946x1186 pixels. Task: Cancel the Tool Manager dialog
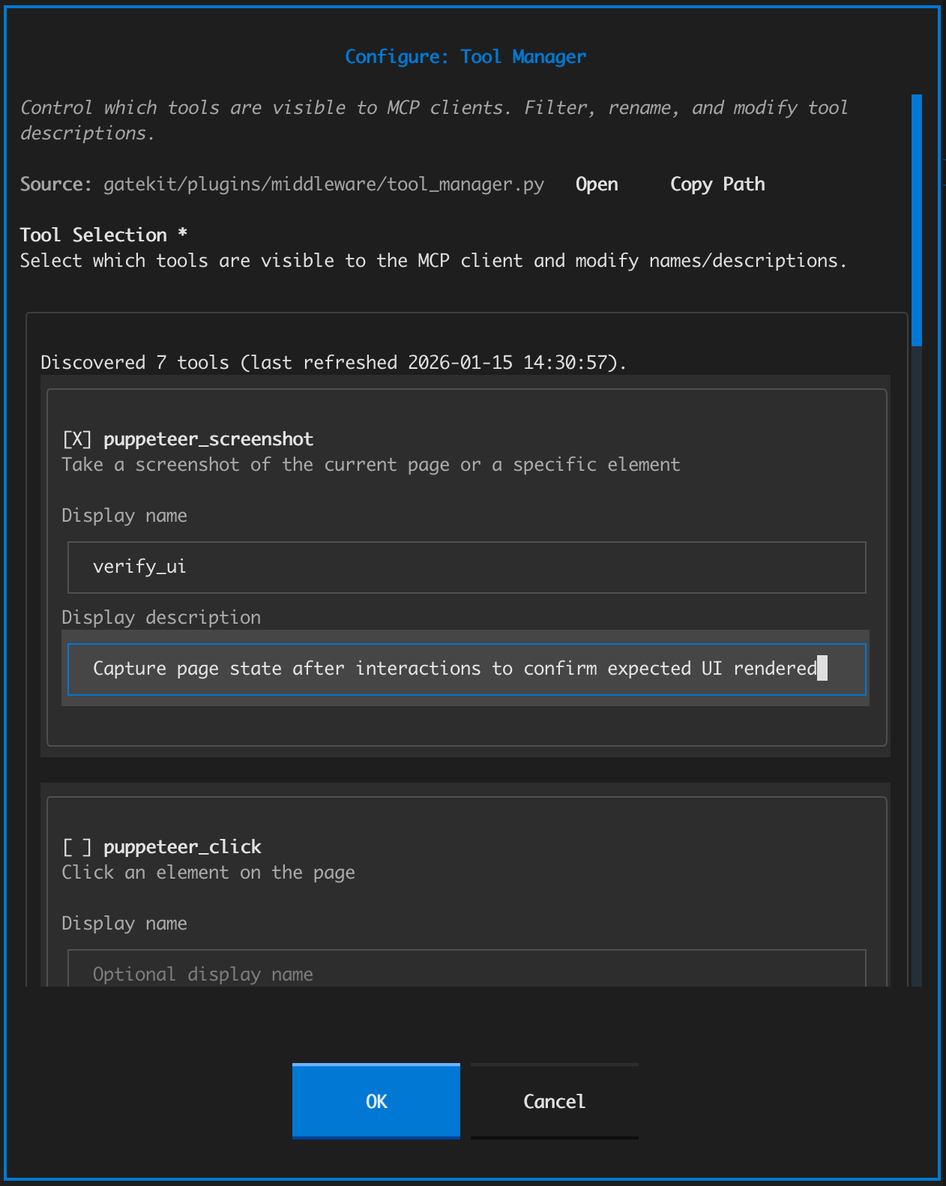click(x=554, y=1101)
